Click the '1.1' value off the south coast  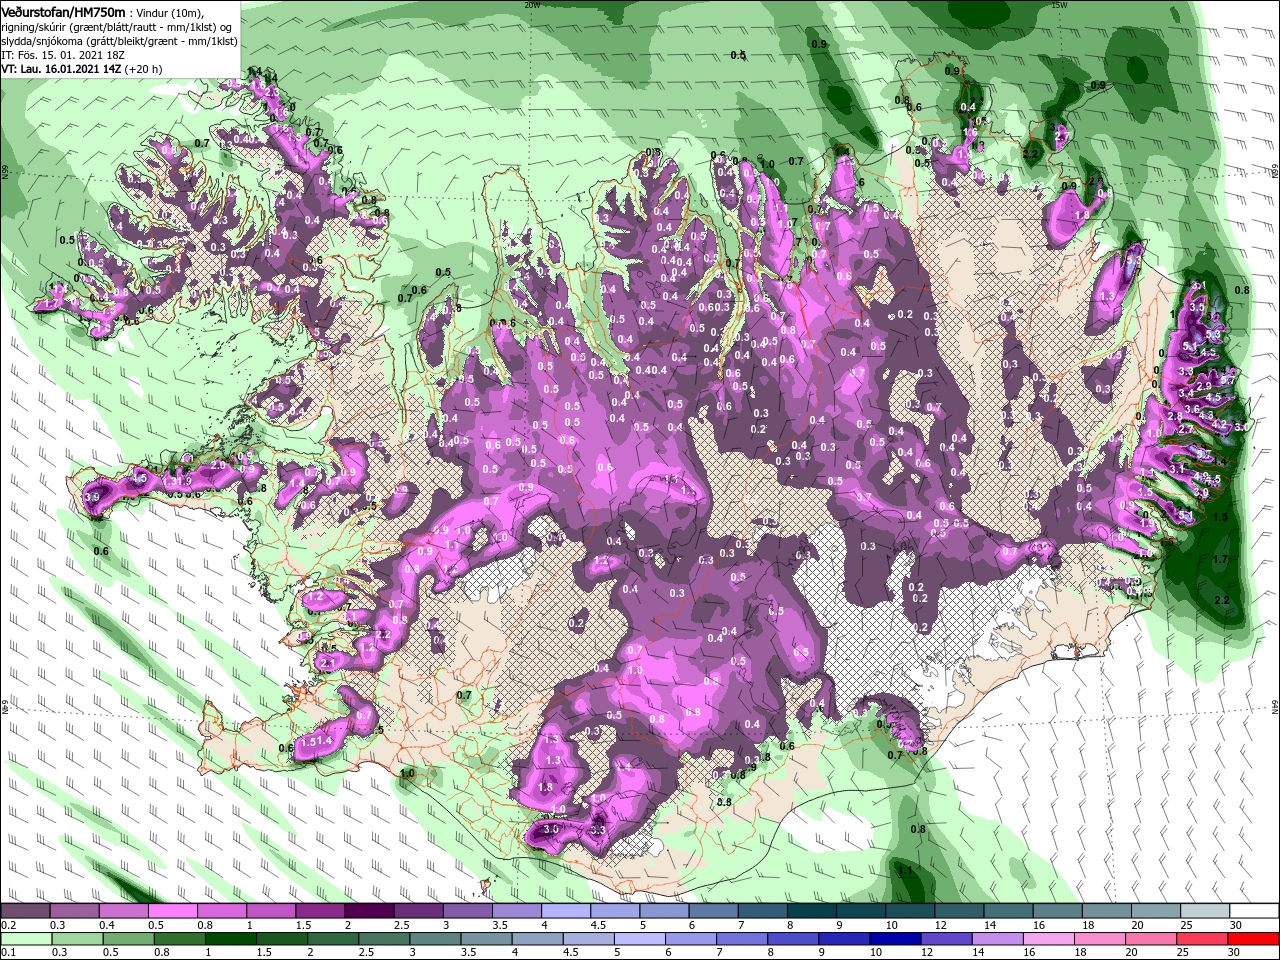[905, 871]
